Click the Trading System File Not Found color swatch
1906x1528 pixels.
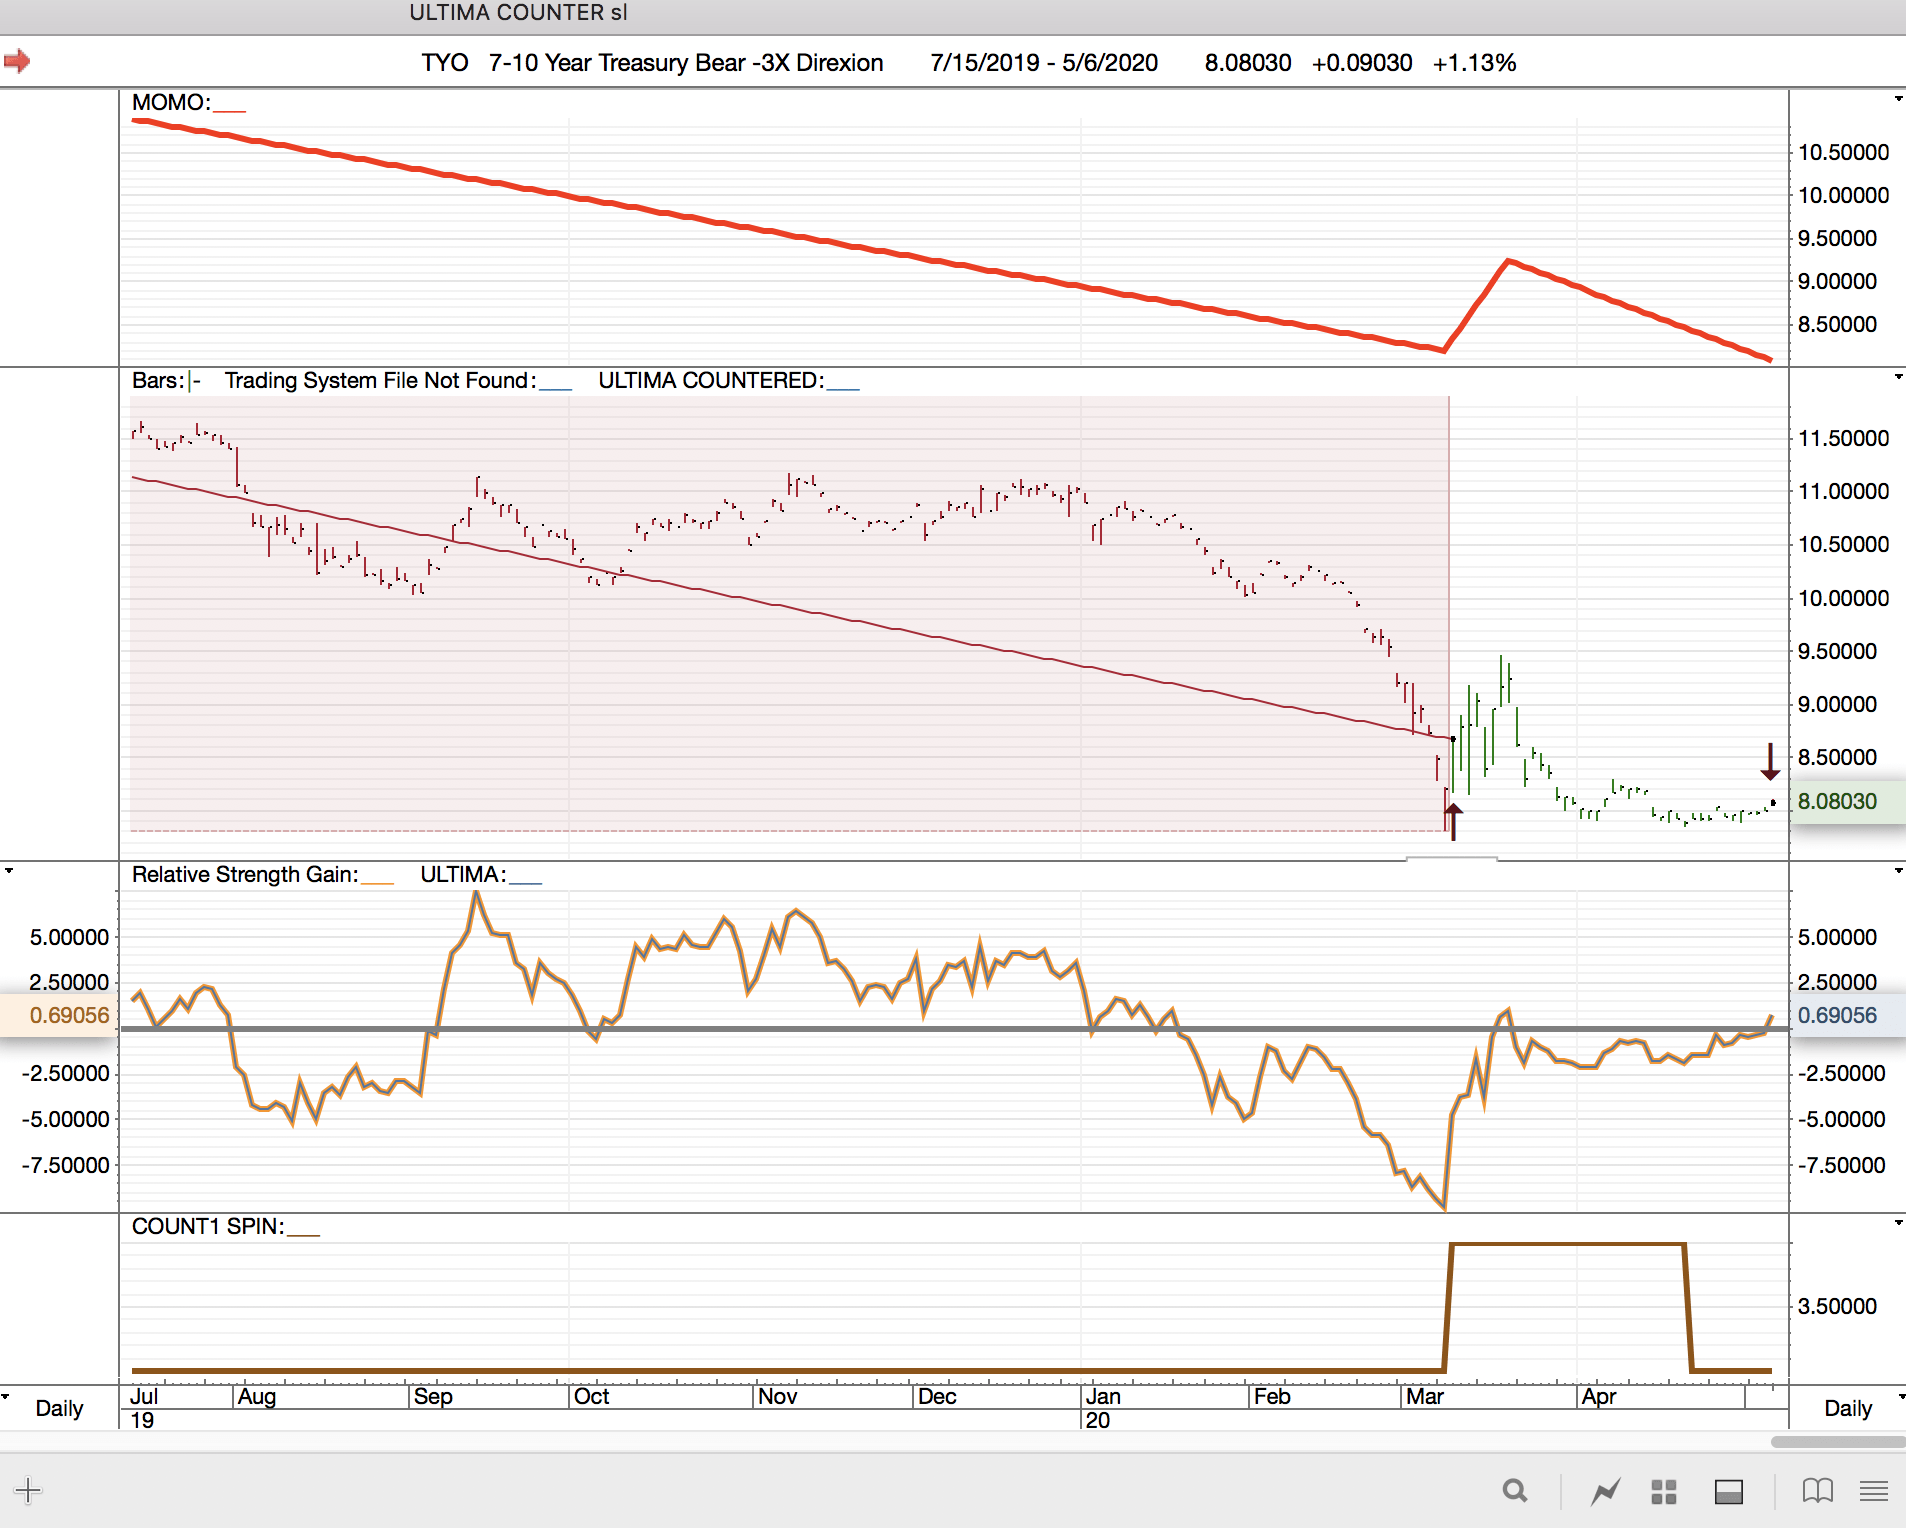point(555,388)
